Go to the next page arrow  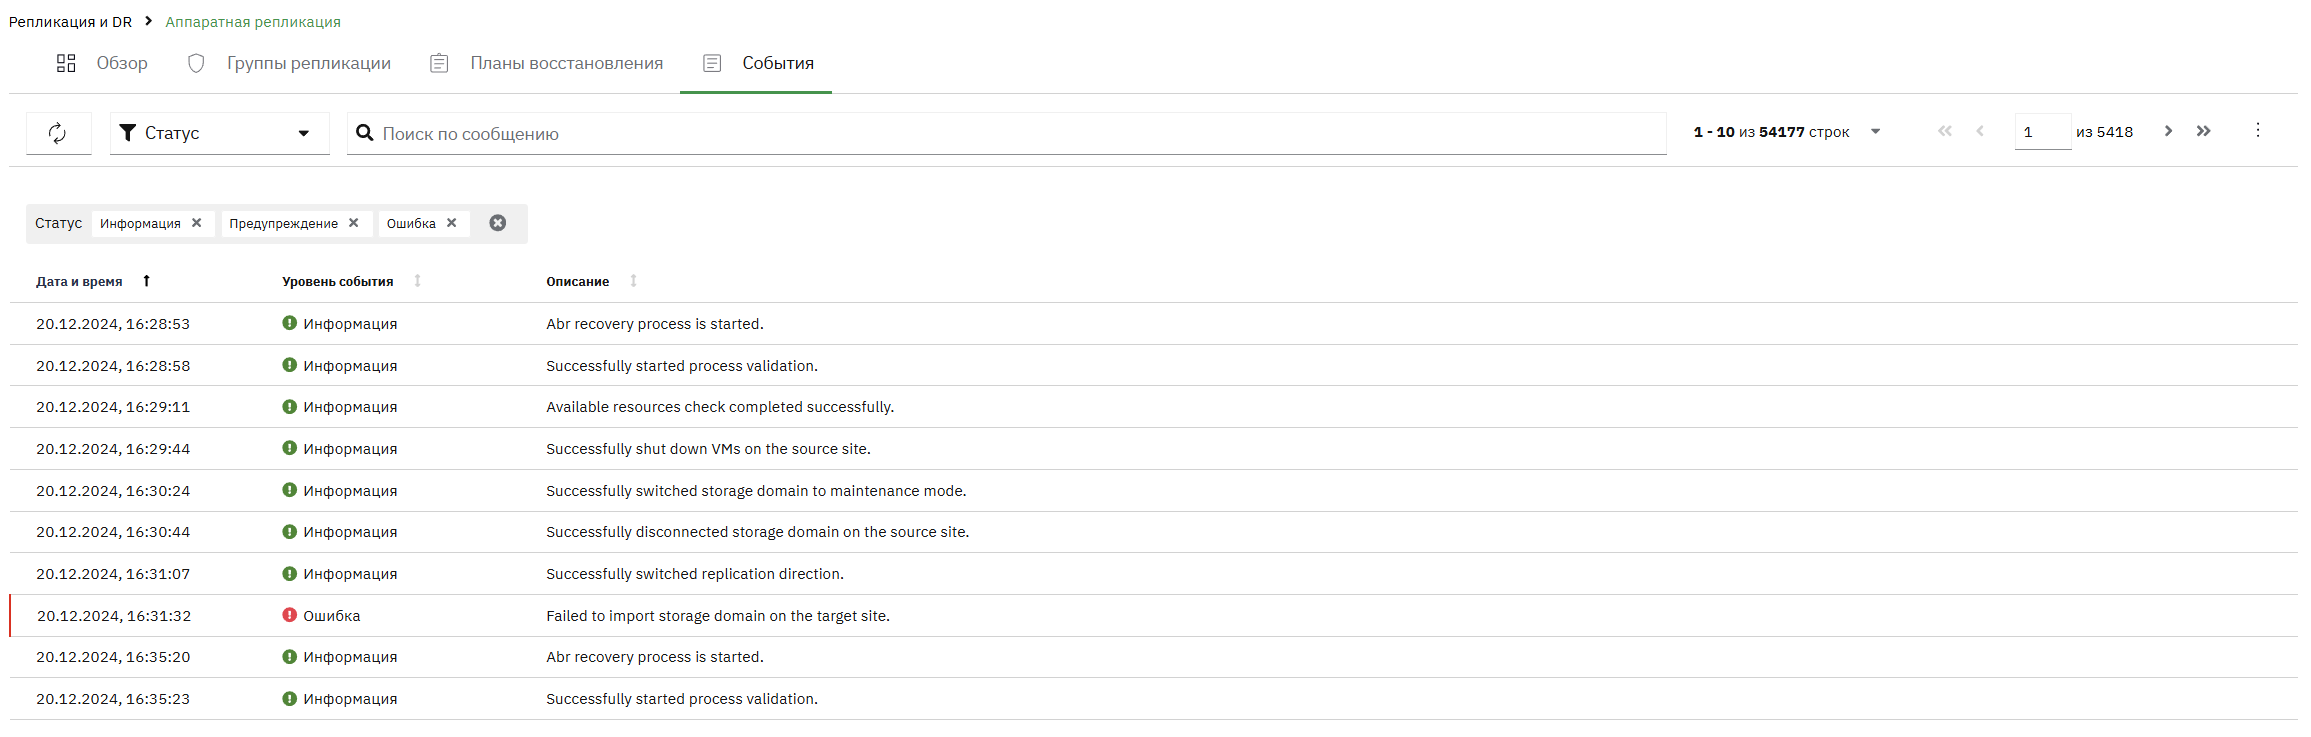[2168, 131]
